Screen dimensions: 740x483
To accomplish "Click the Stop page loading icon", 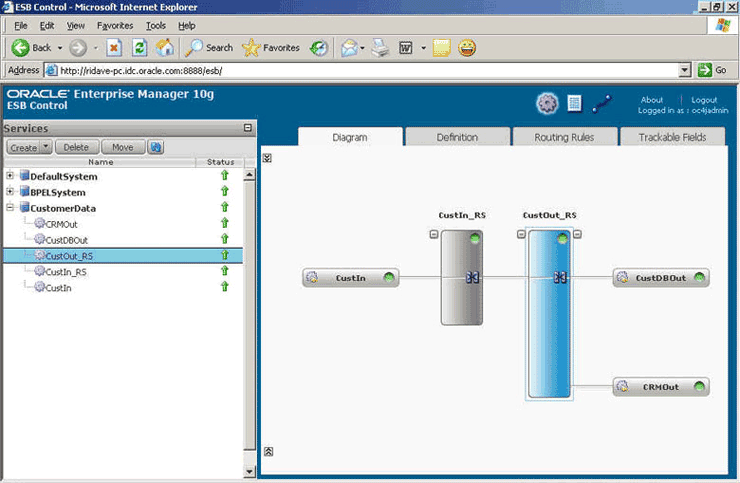I will (x=114, y=48).
